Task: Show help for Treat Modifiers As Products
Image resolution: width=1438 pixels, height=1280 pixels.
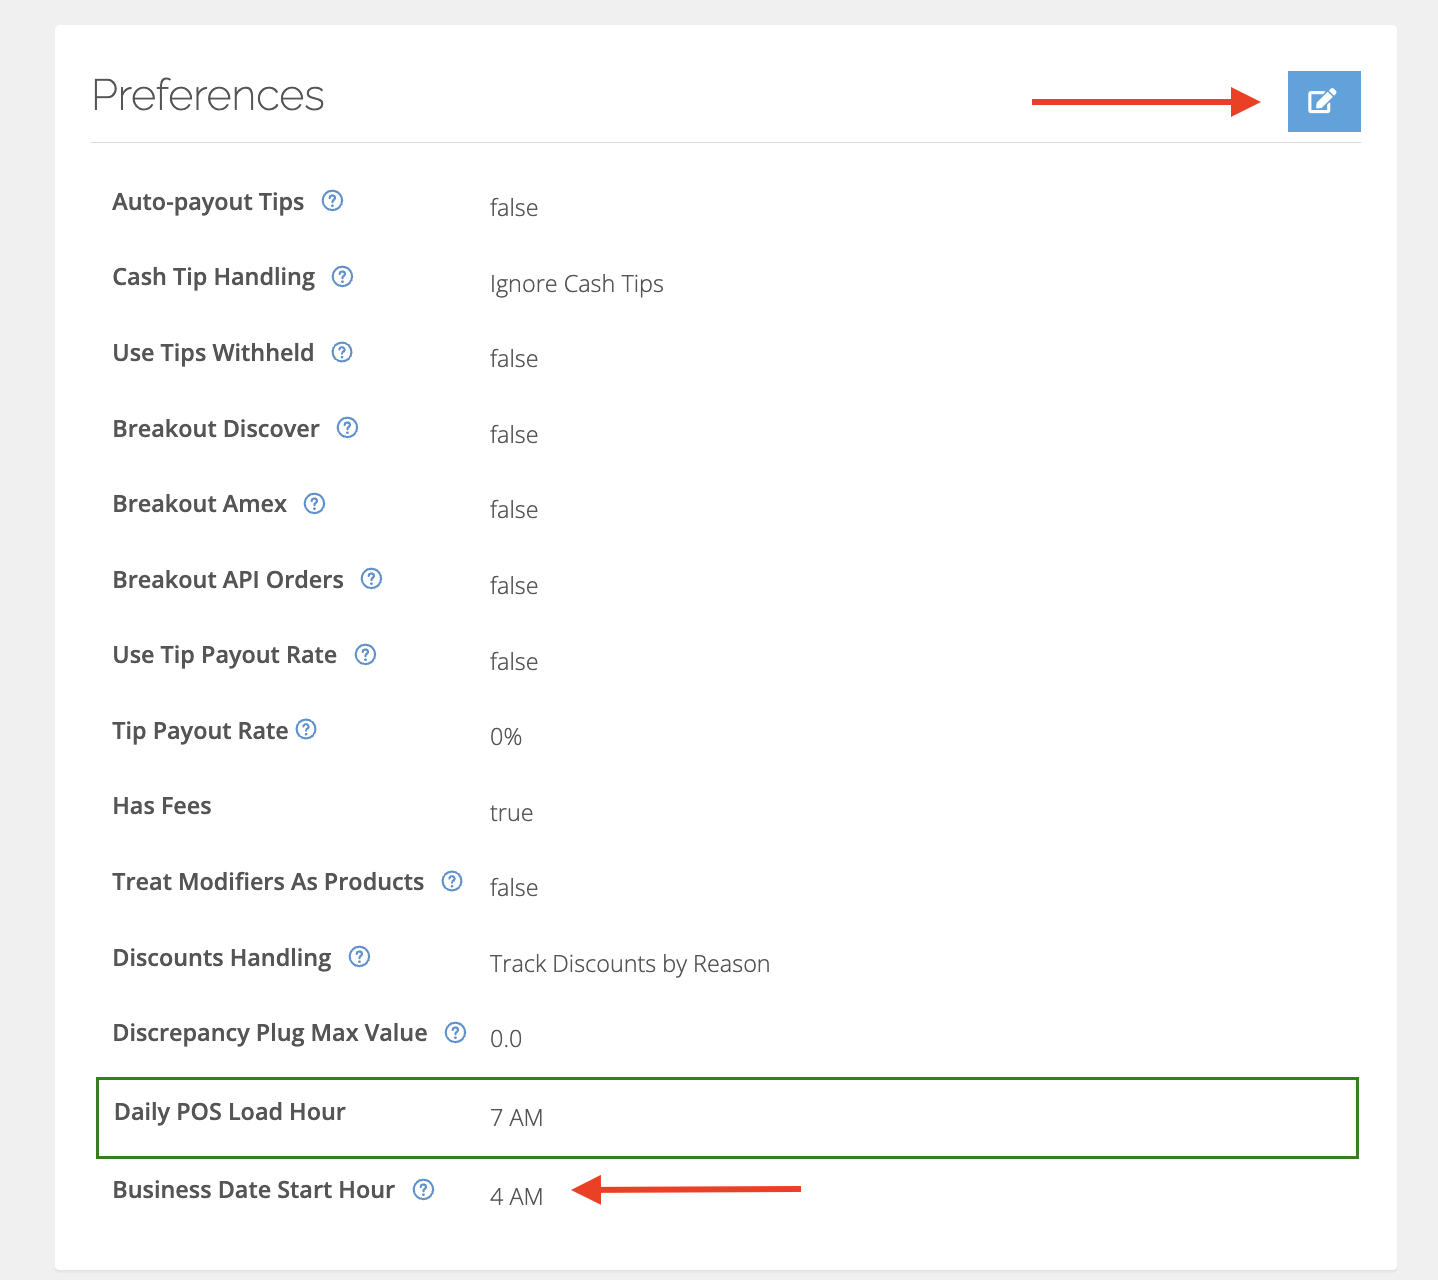Action: [452, 881]
